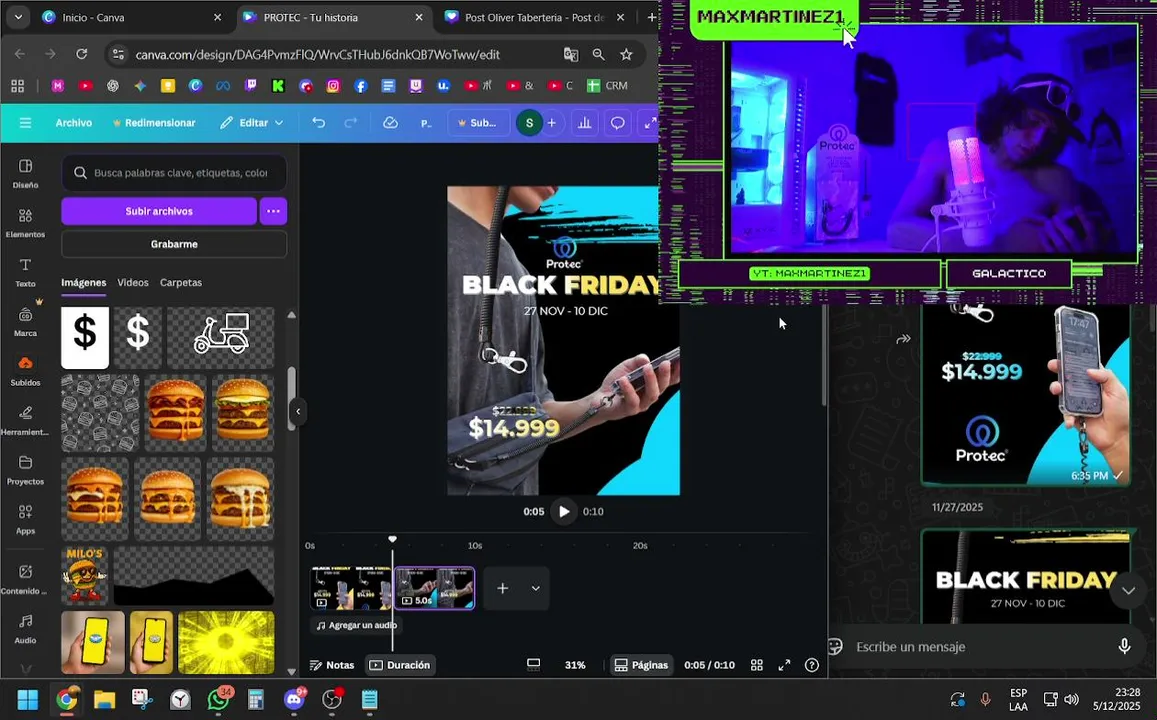1157x720 pixels.
Task: Switch to the Carpetas tab
Action: [181, 283]
